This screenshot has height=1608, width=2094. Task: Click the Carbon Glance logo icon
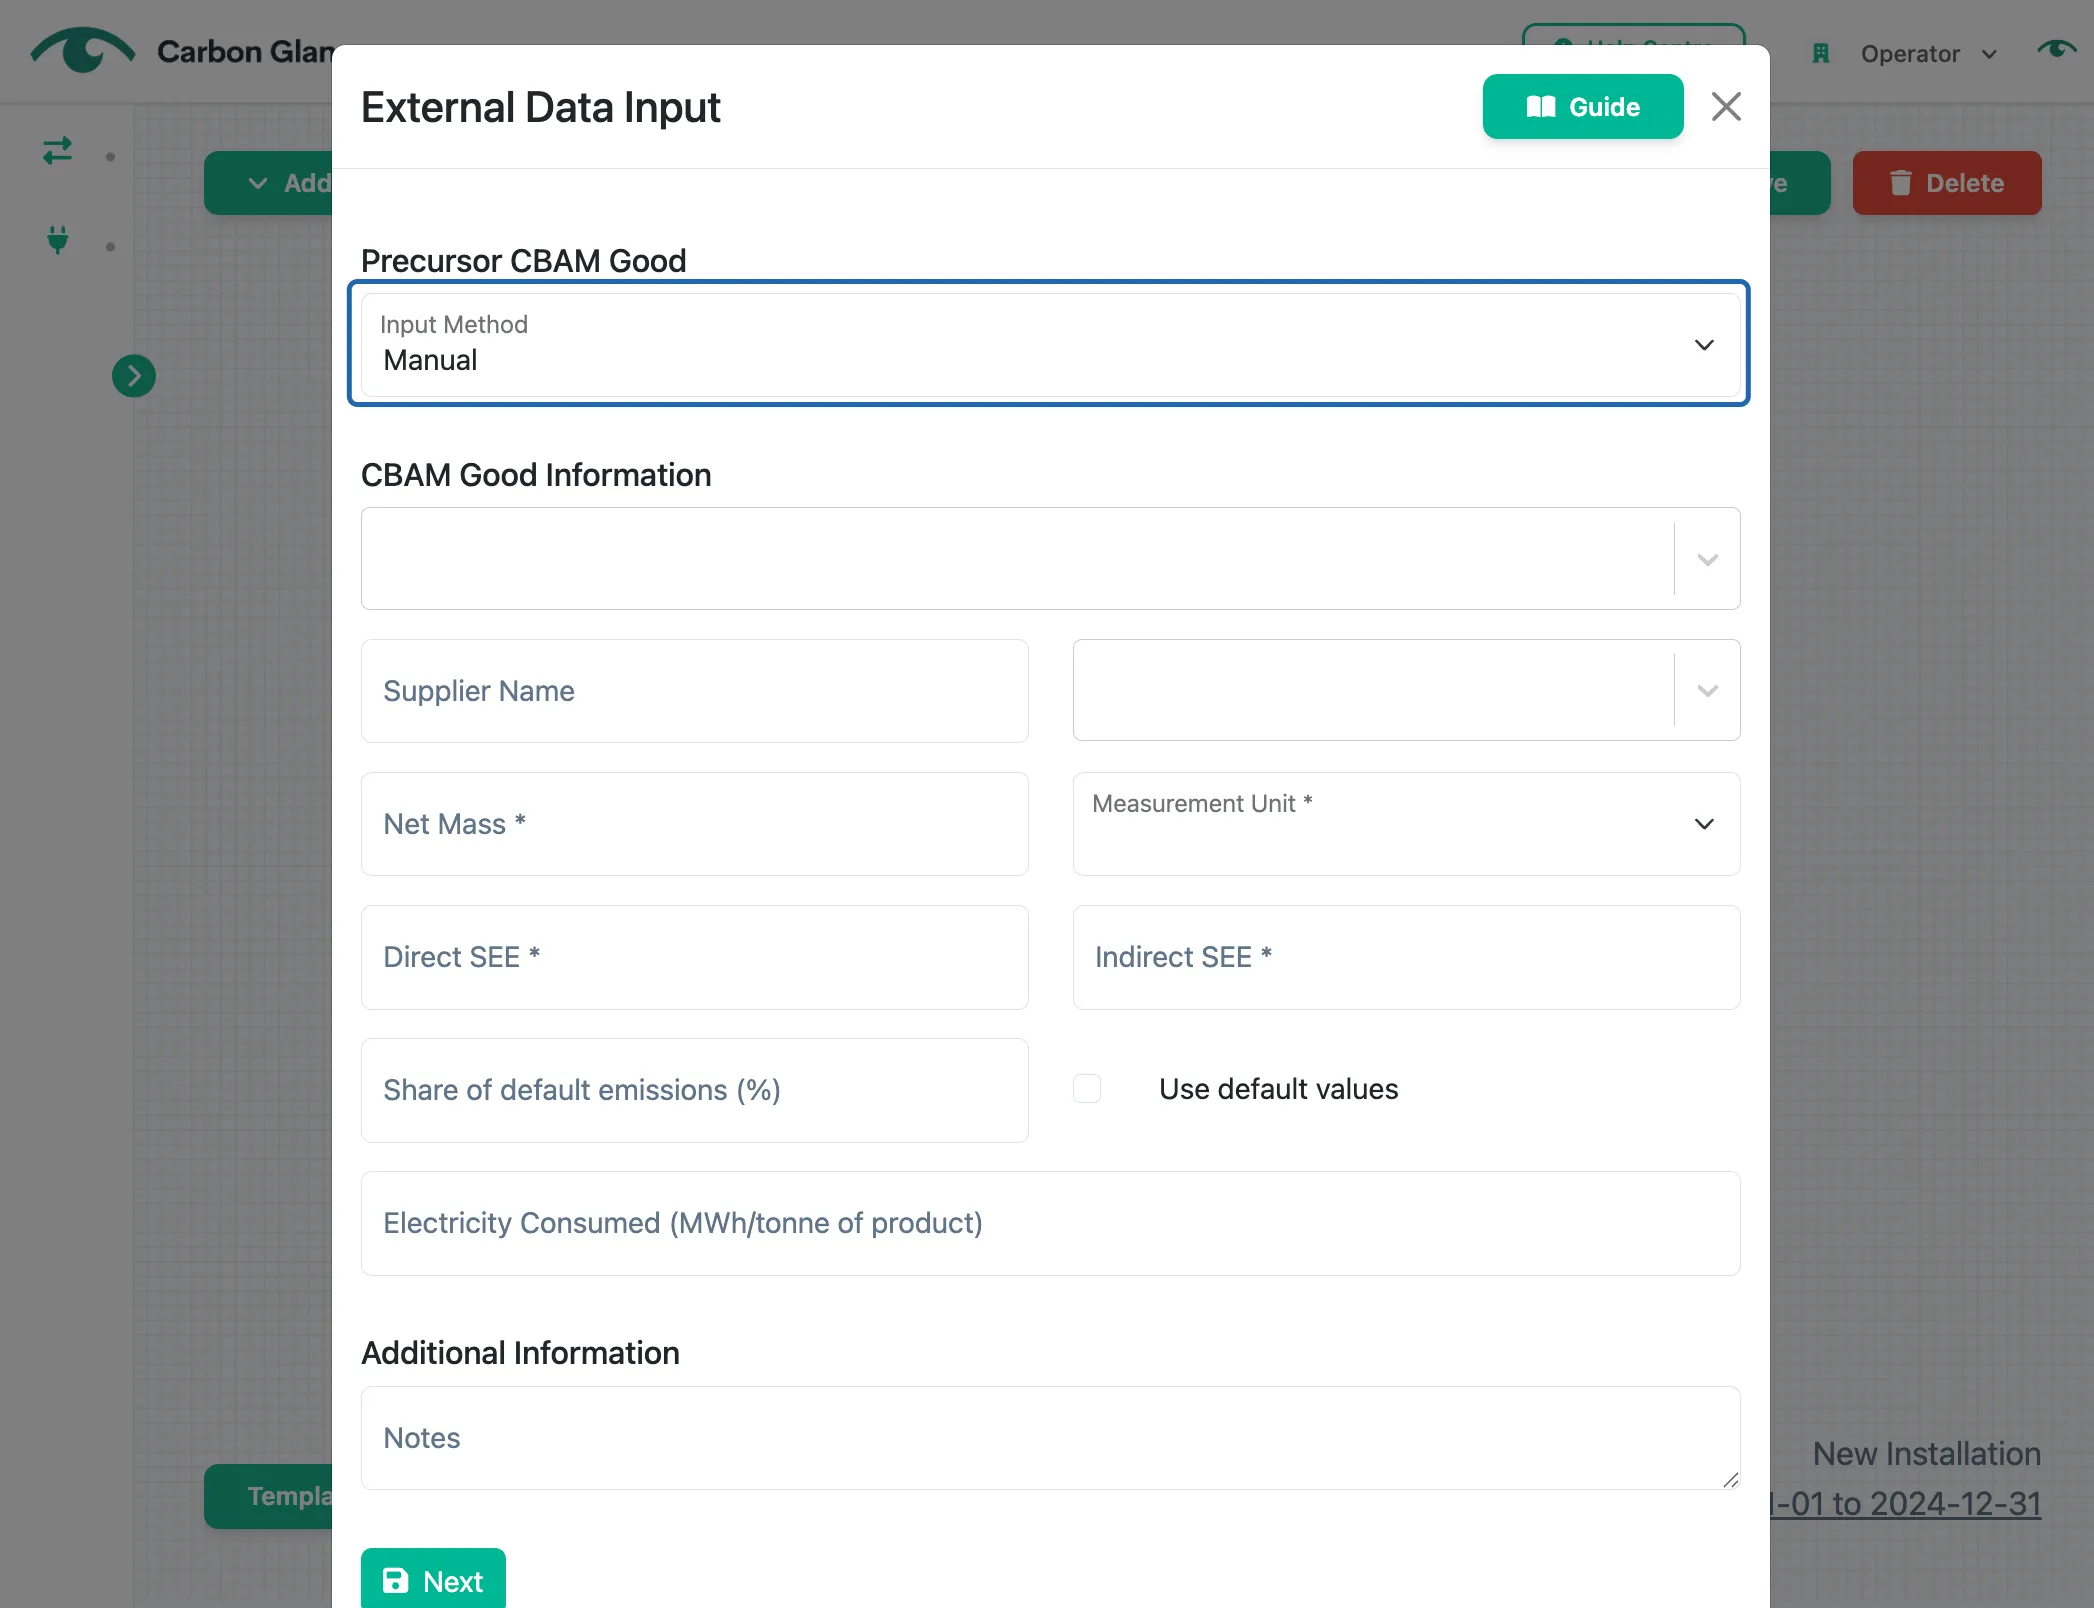82,50
